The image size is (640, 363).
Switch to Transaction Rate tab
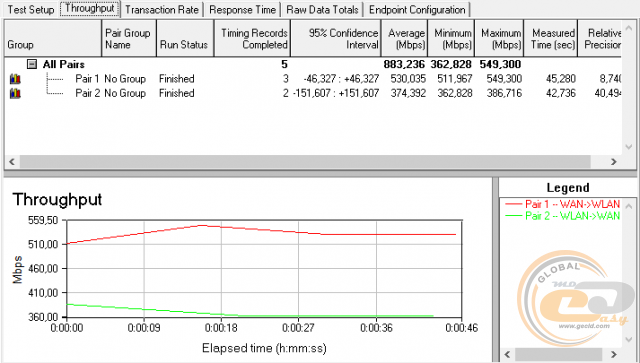tap(162, 9)
